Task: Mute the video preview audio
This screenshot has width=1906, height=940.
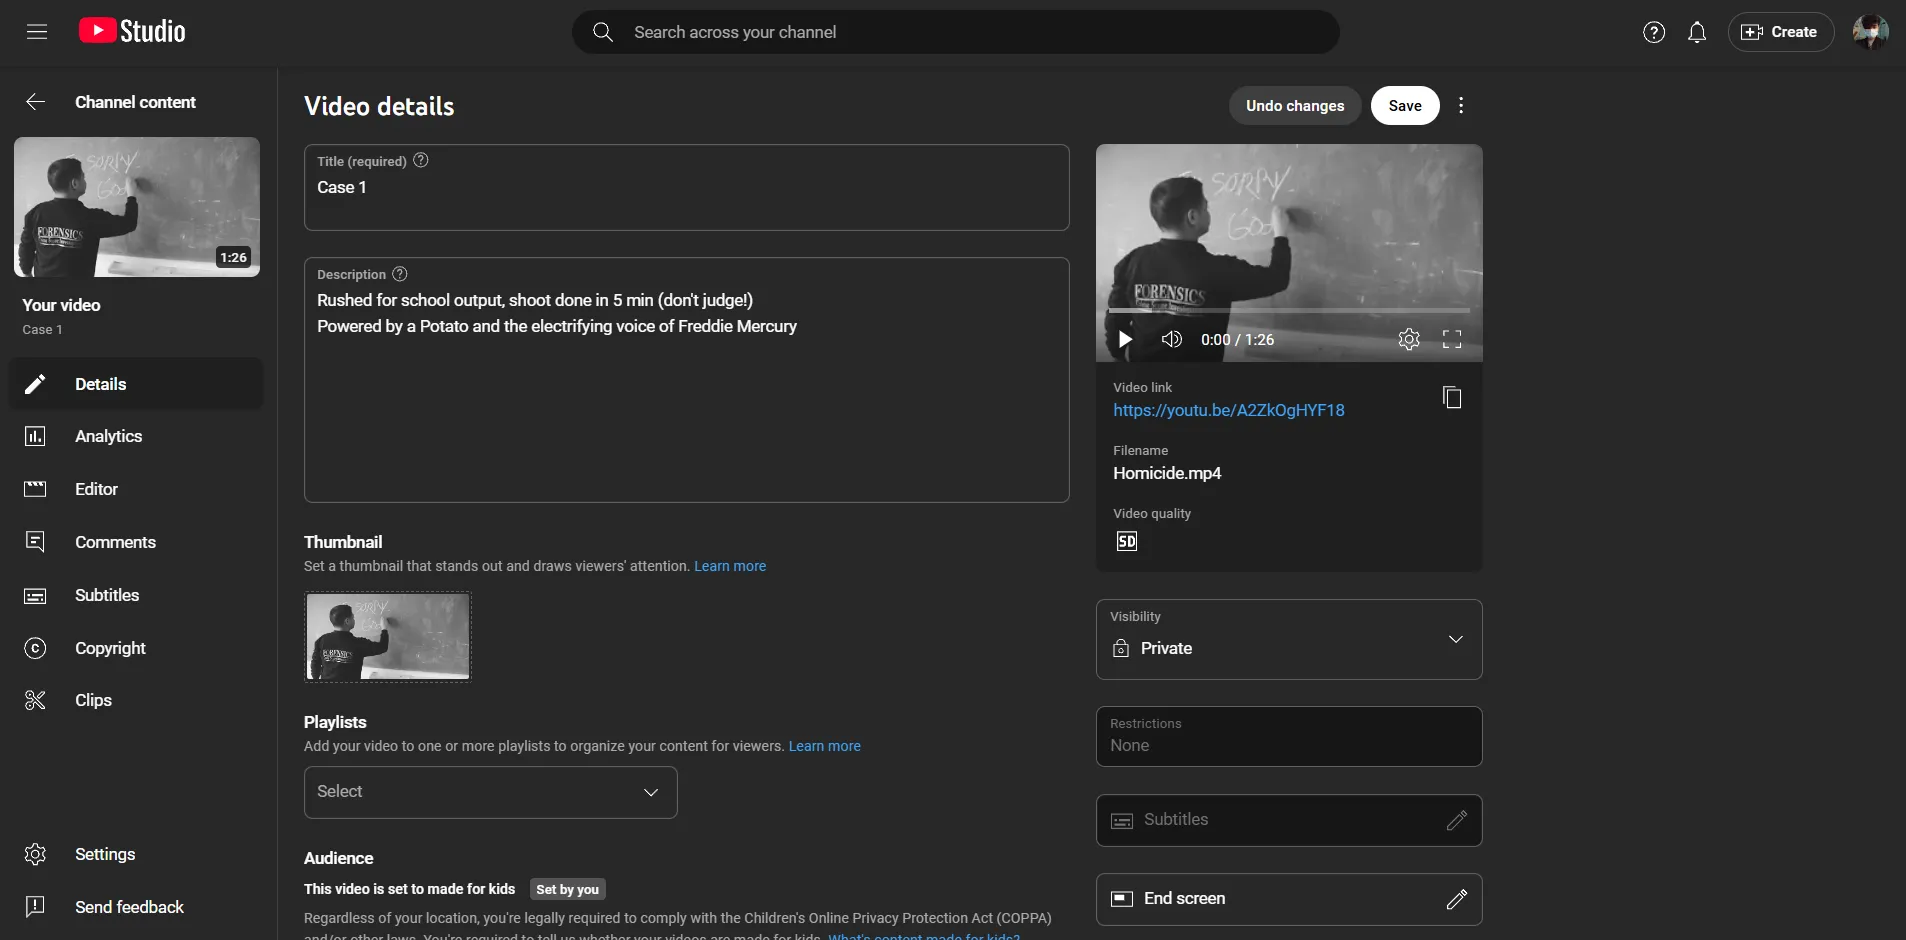Action: [x=1172, y=339]
